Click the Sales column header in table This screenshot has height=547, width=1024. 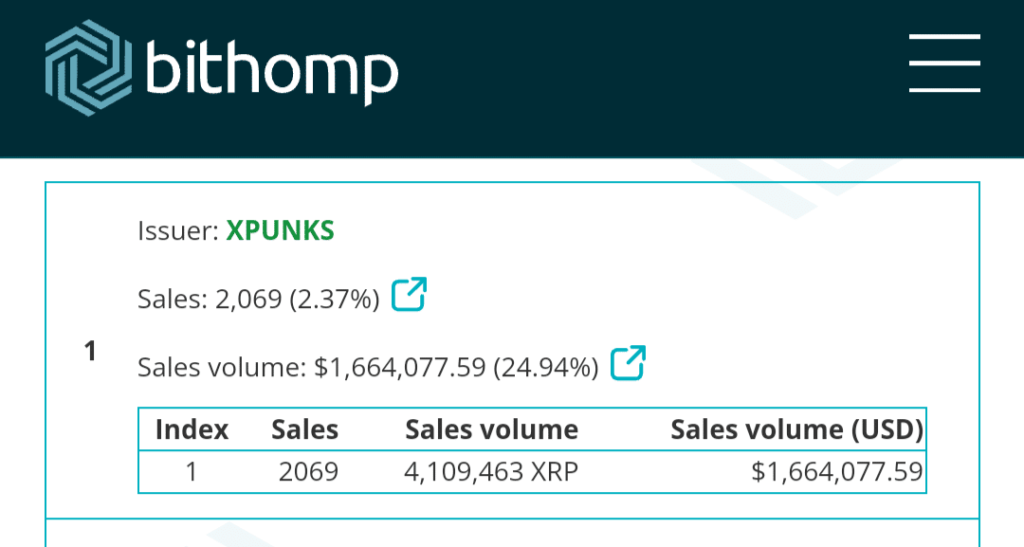tap(305, 430)
